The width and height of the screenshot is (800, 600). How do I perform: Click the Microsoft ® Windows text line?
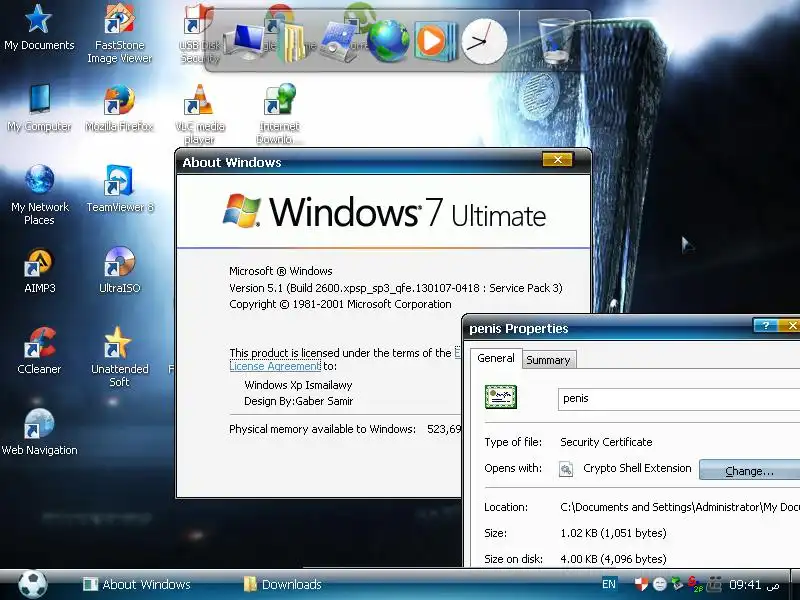click(x=281, y=271)
